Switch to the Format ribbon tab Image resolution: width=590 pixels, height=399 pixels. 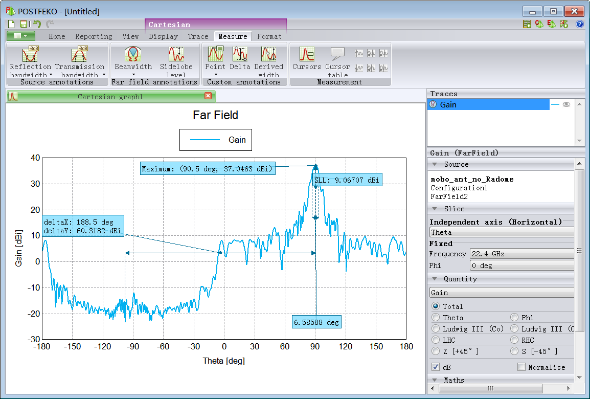click(269, 37)
